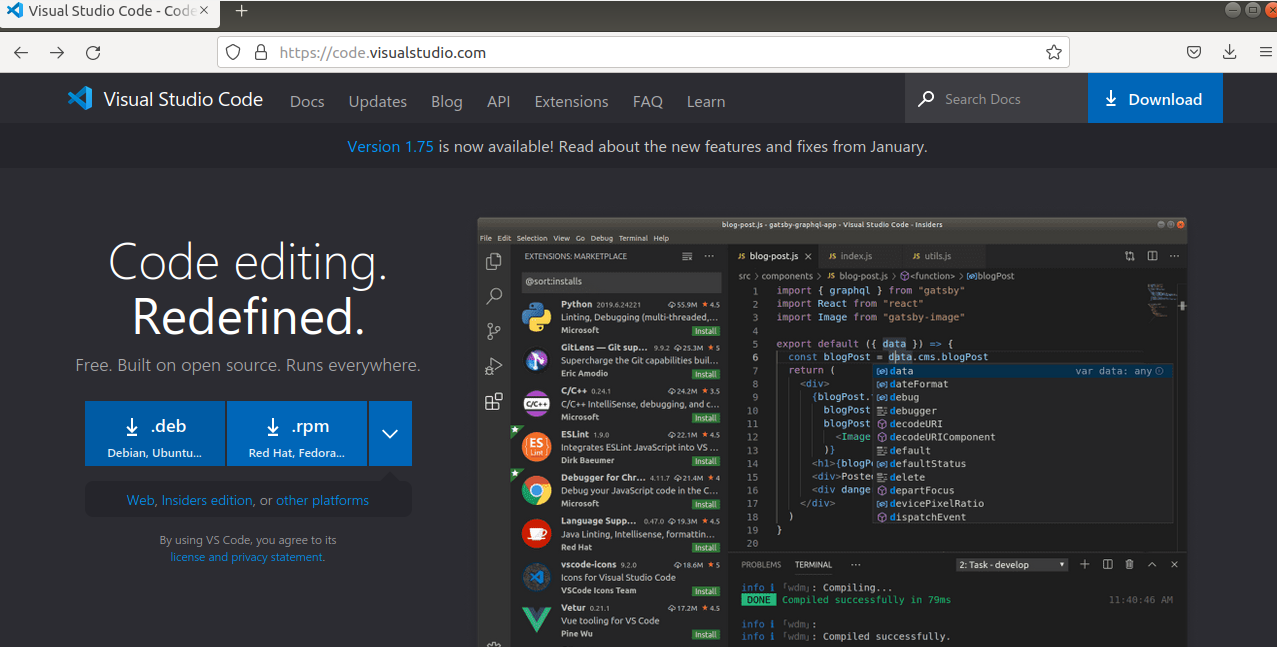This screenshot has width=1277, height=647.
Task: Open the Docs page
Action: click(x=307, y=101)
